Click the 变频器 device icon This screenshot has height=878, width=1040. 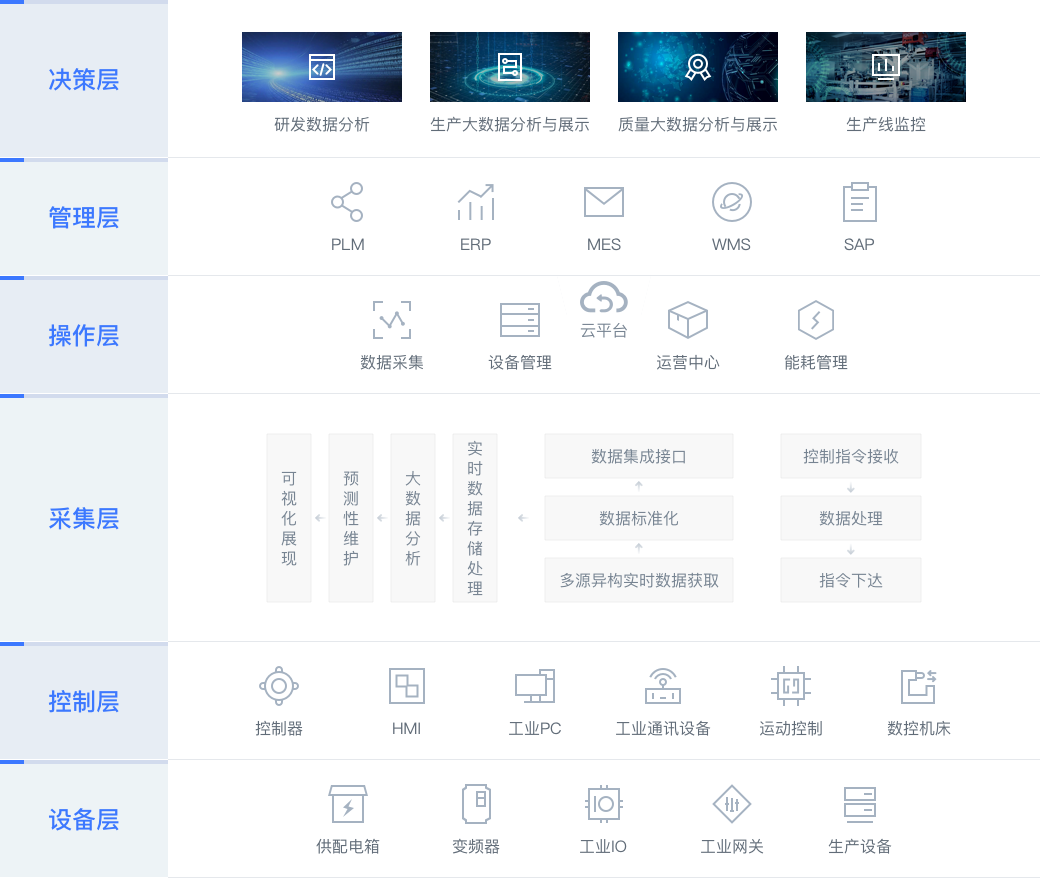click(x=476, y=804)
